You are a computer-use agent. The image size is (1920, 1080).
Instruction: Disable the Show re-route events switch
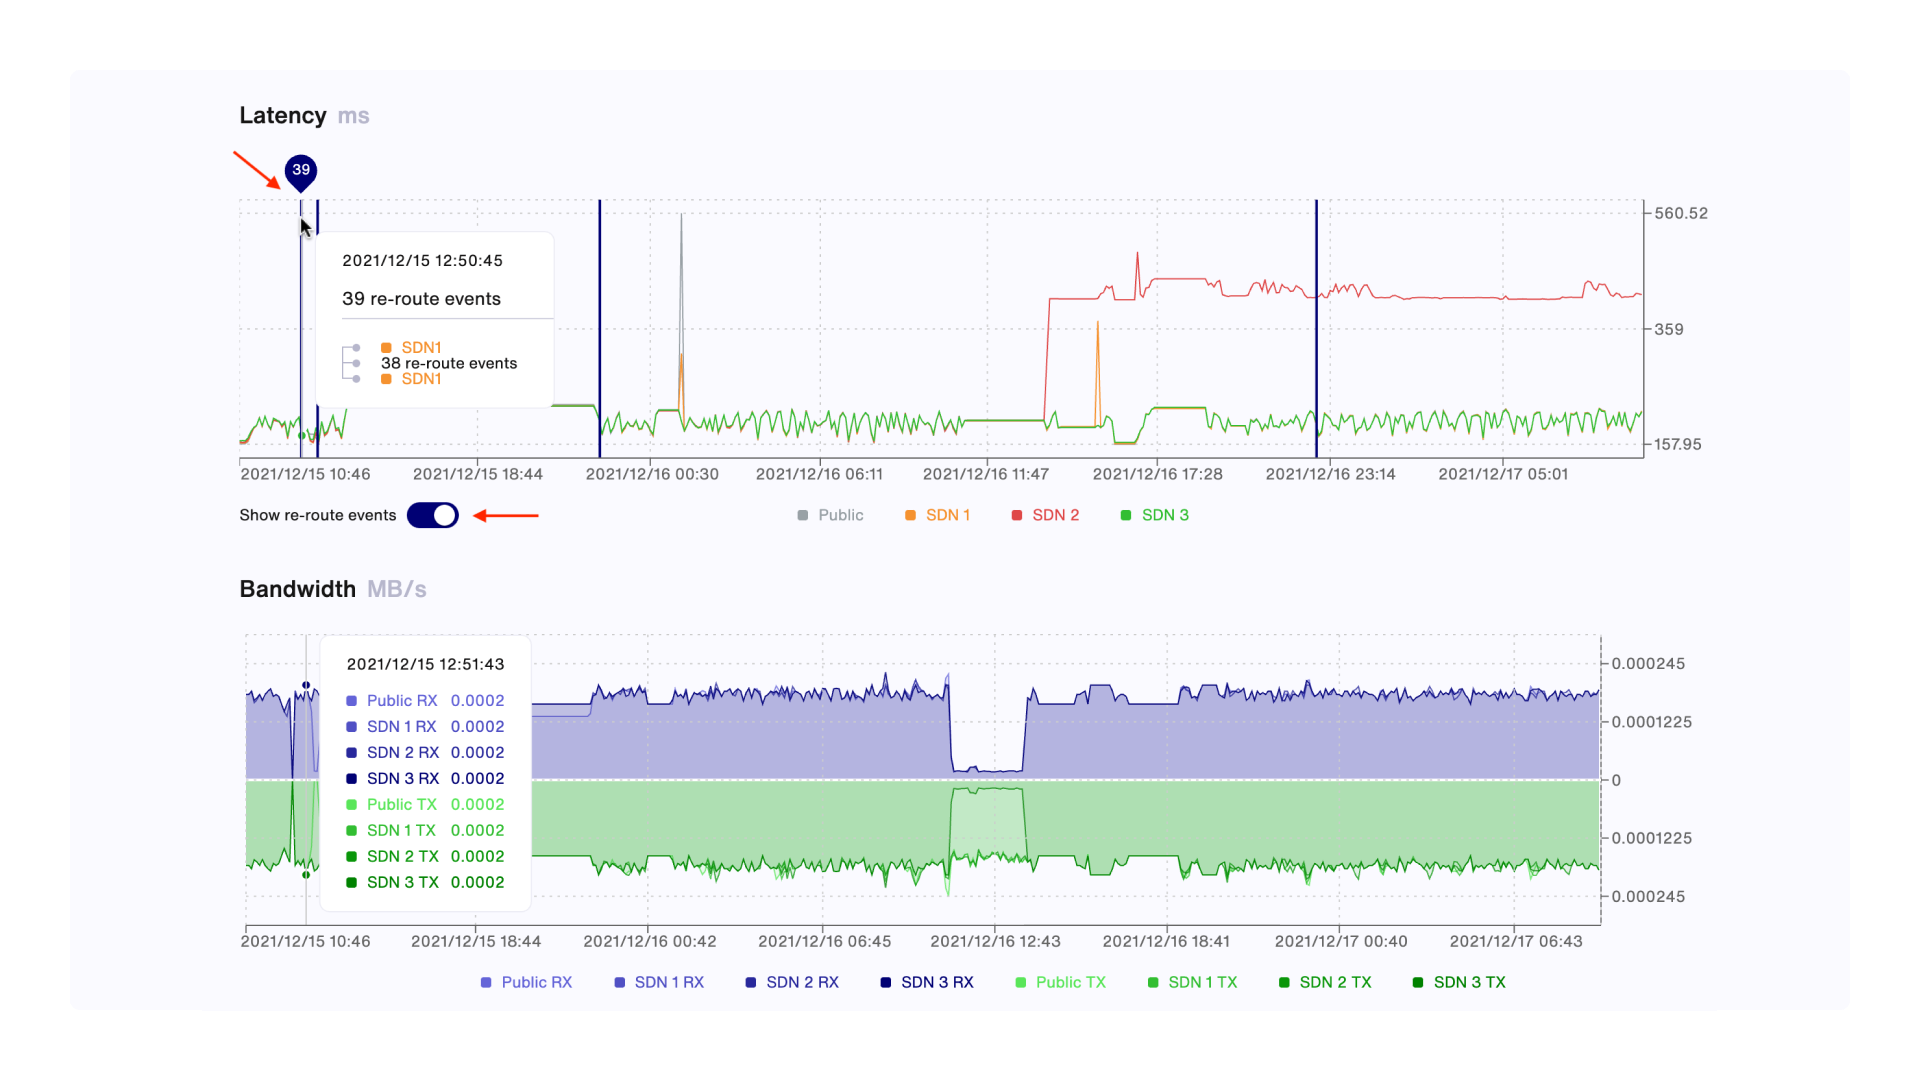[433, 515]
